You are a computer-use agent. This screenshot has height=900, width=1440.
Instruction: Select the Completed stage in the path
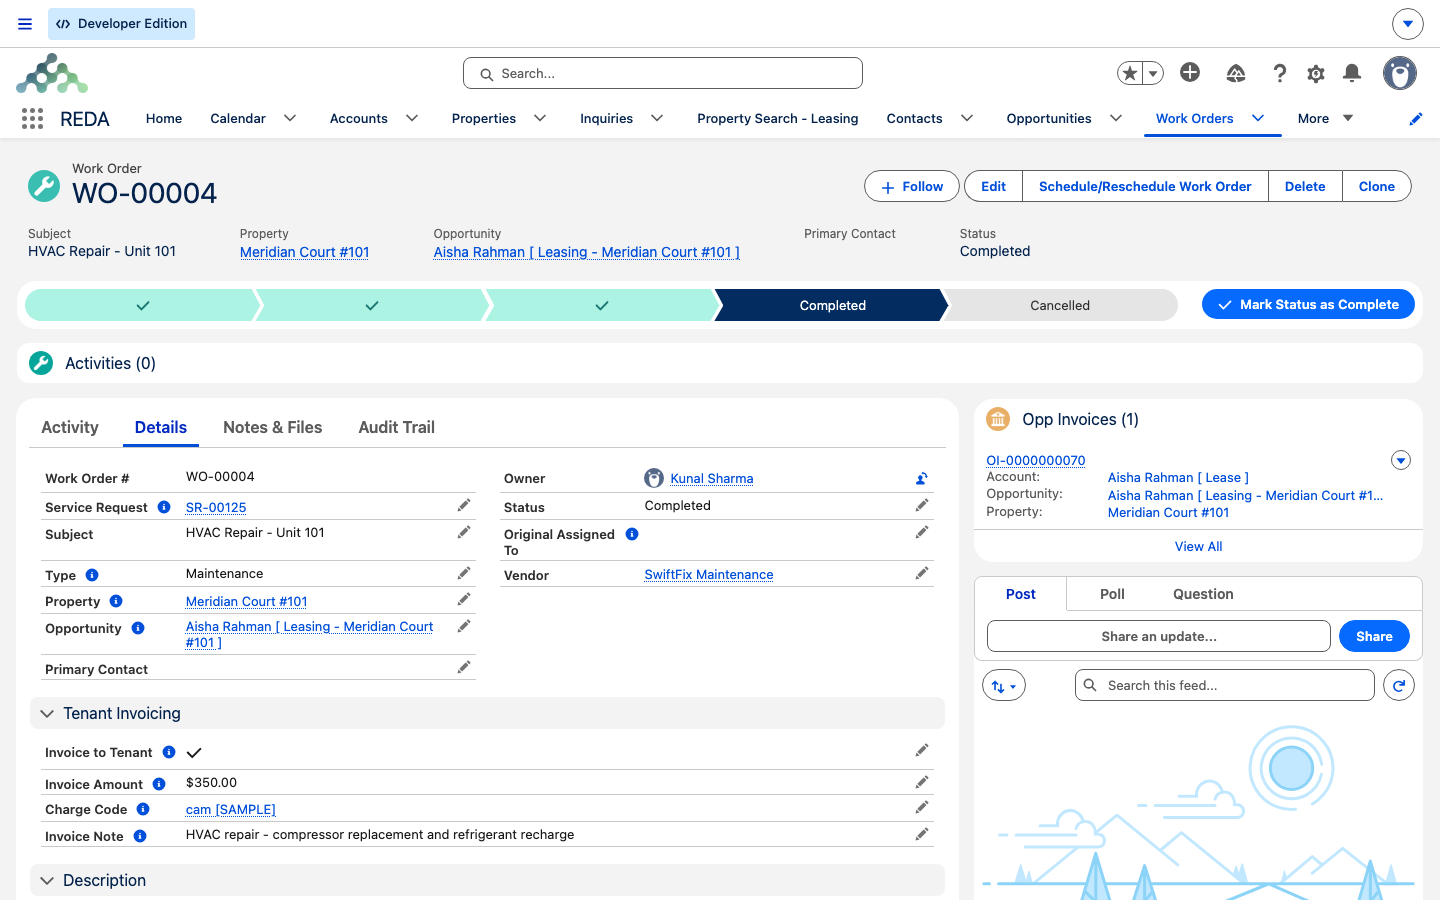(832, 306)
